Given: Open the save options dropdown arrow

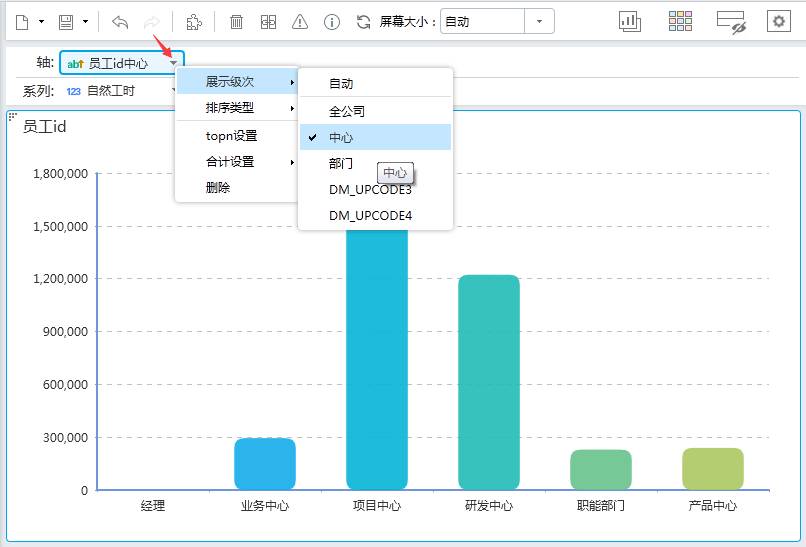Looking at the screenshot, I should (85, 22).
